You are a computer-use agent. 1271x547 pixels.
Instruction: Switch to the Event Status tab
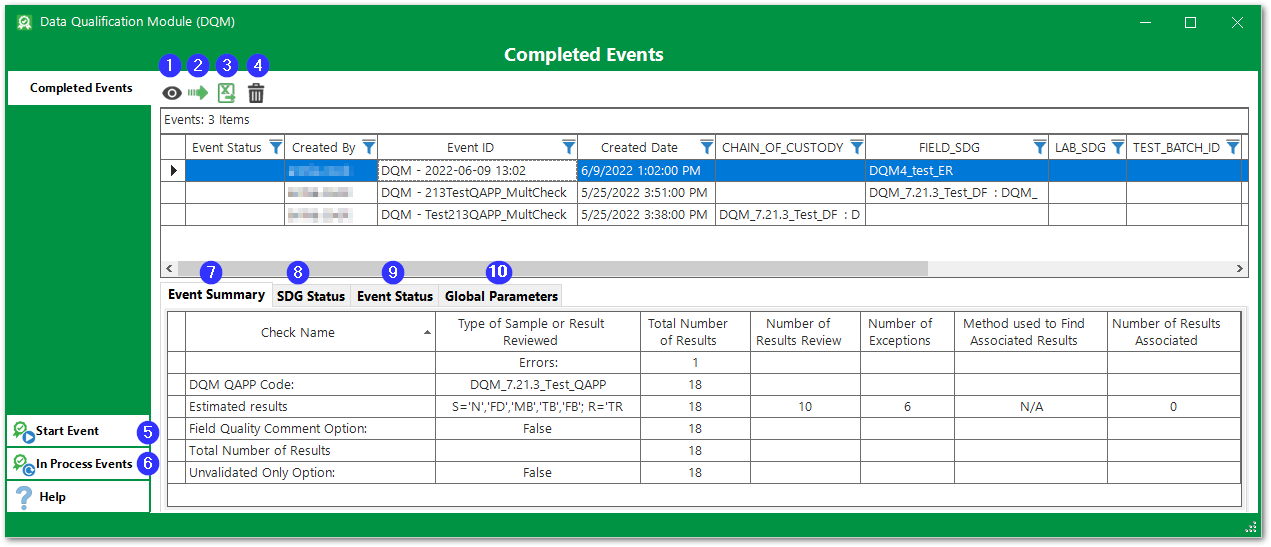[x=395, y=296]
